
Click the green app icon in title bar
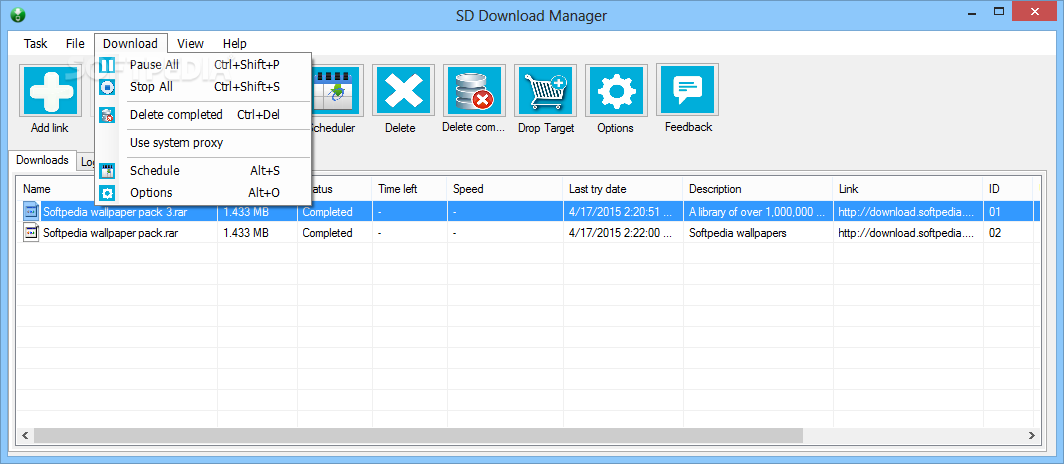pos(18,15)
